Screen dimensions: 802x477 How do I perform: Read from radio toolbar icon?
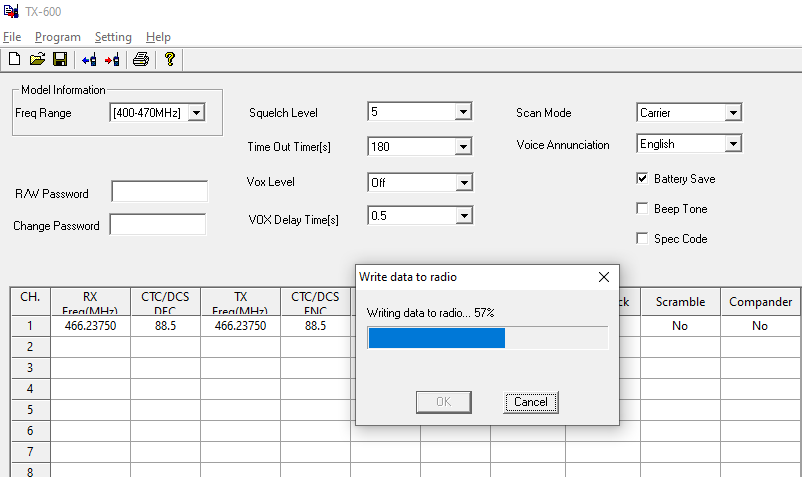click(89, 60)
